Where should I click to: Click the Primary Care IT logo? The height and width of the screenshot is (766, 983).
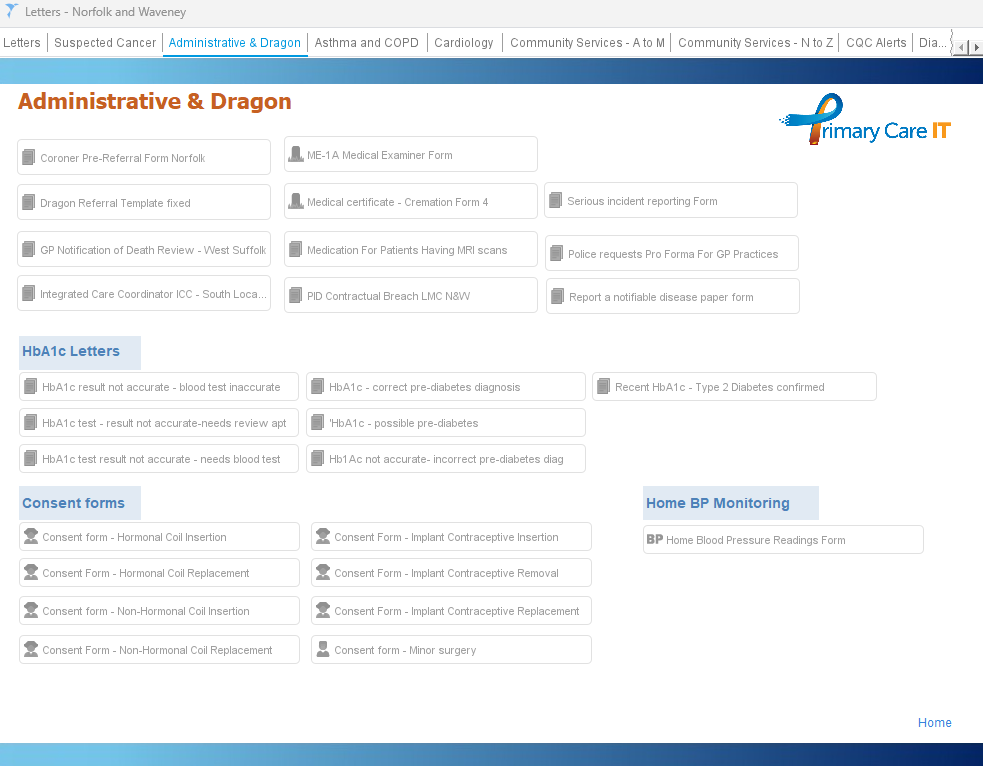point(865,121)
